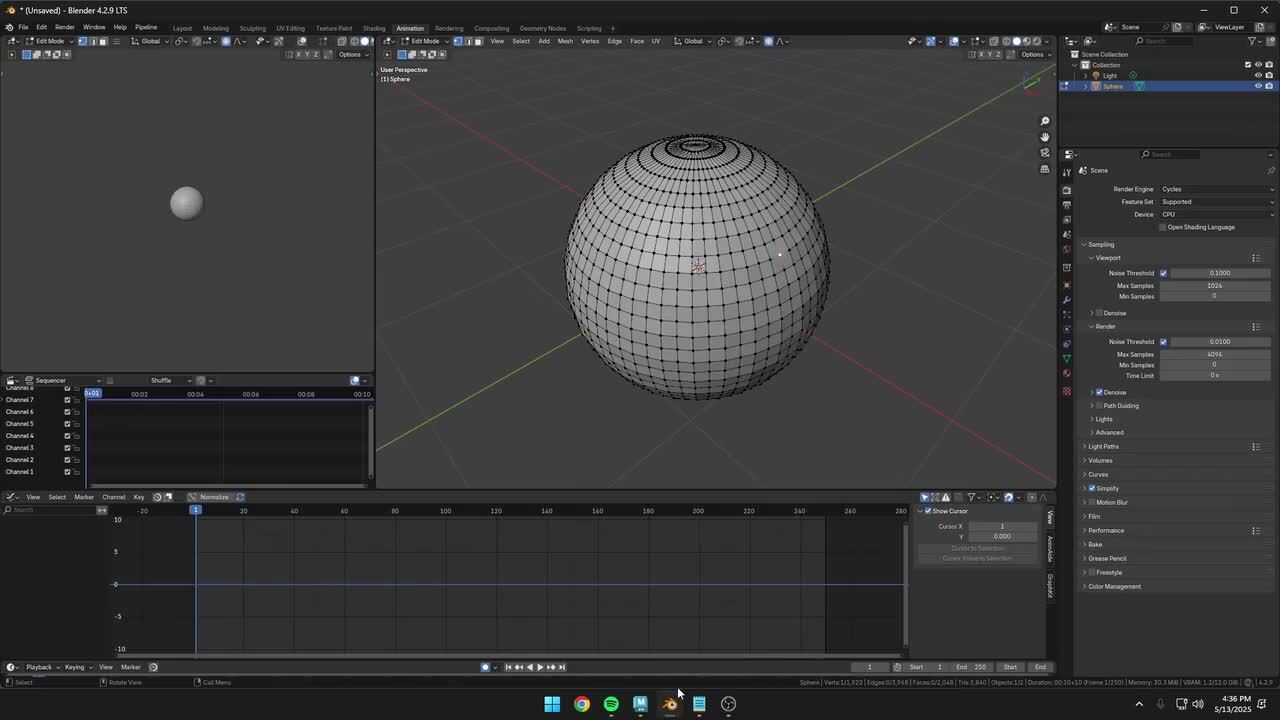Open the Modifiers wrench tab in Properties

(1067, 300)
